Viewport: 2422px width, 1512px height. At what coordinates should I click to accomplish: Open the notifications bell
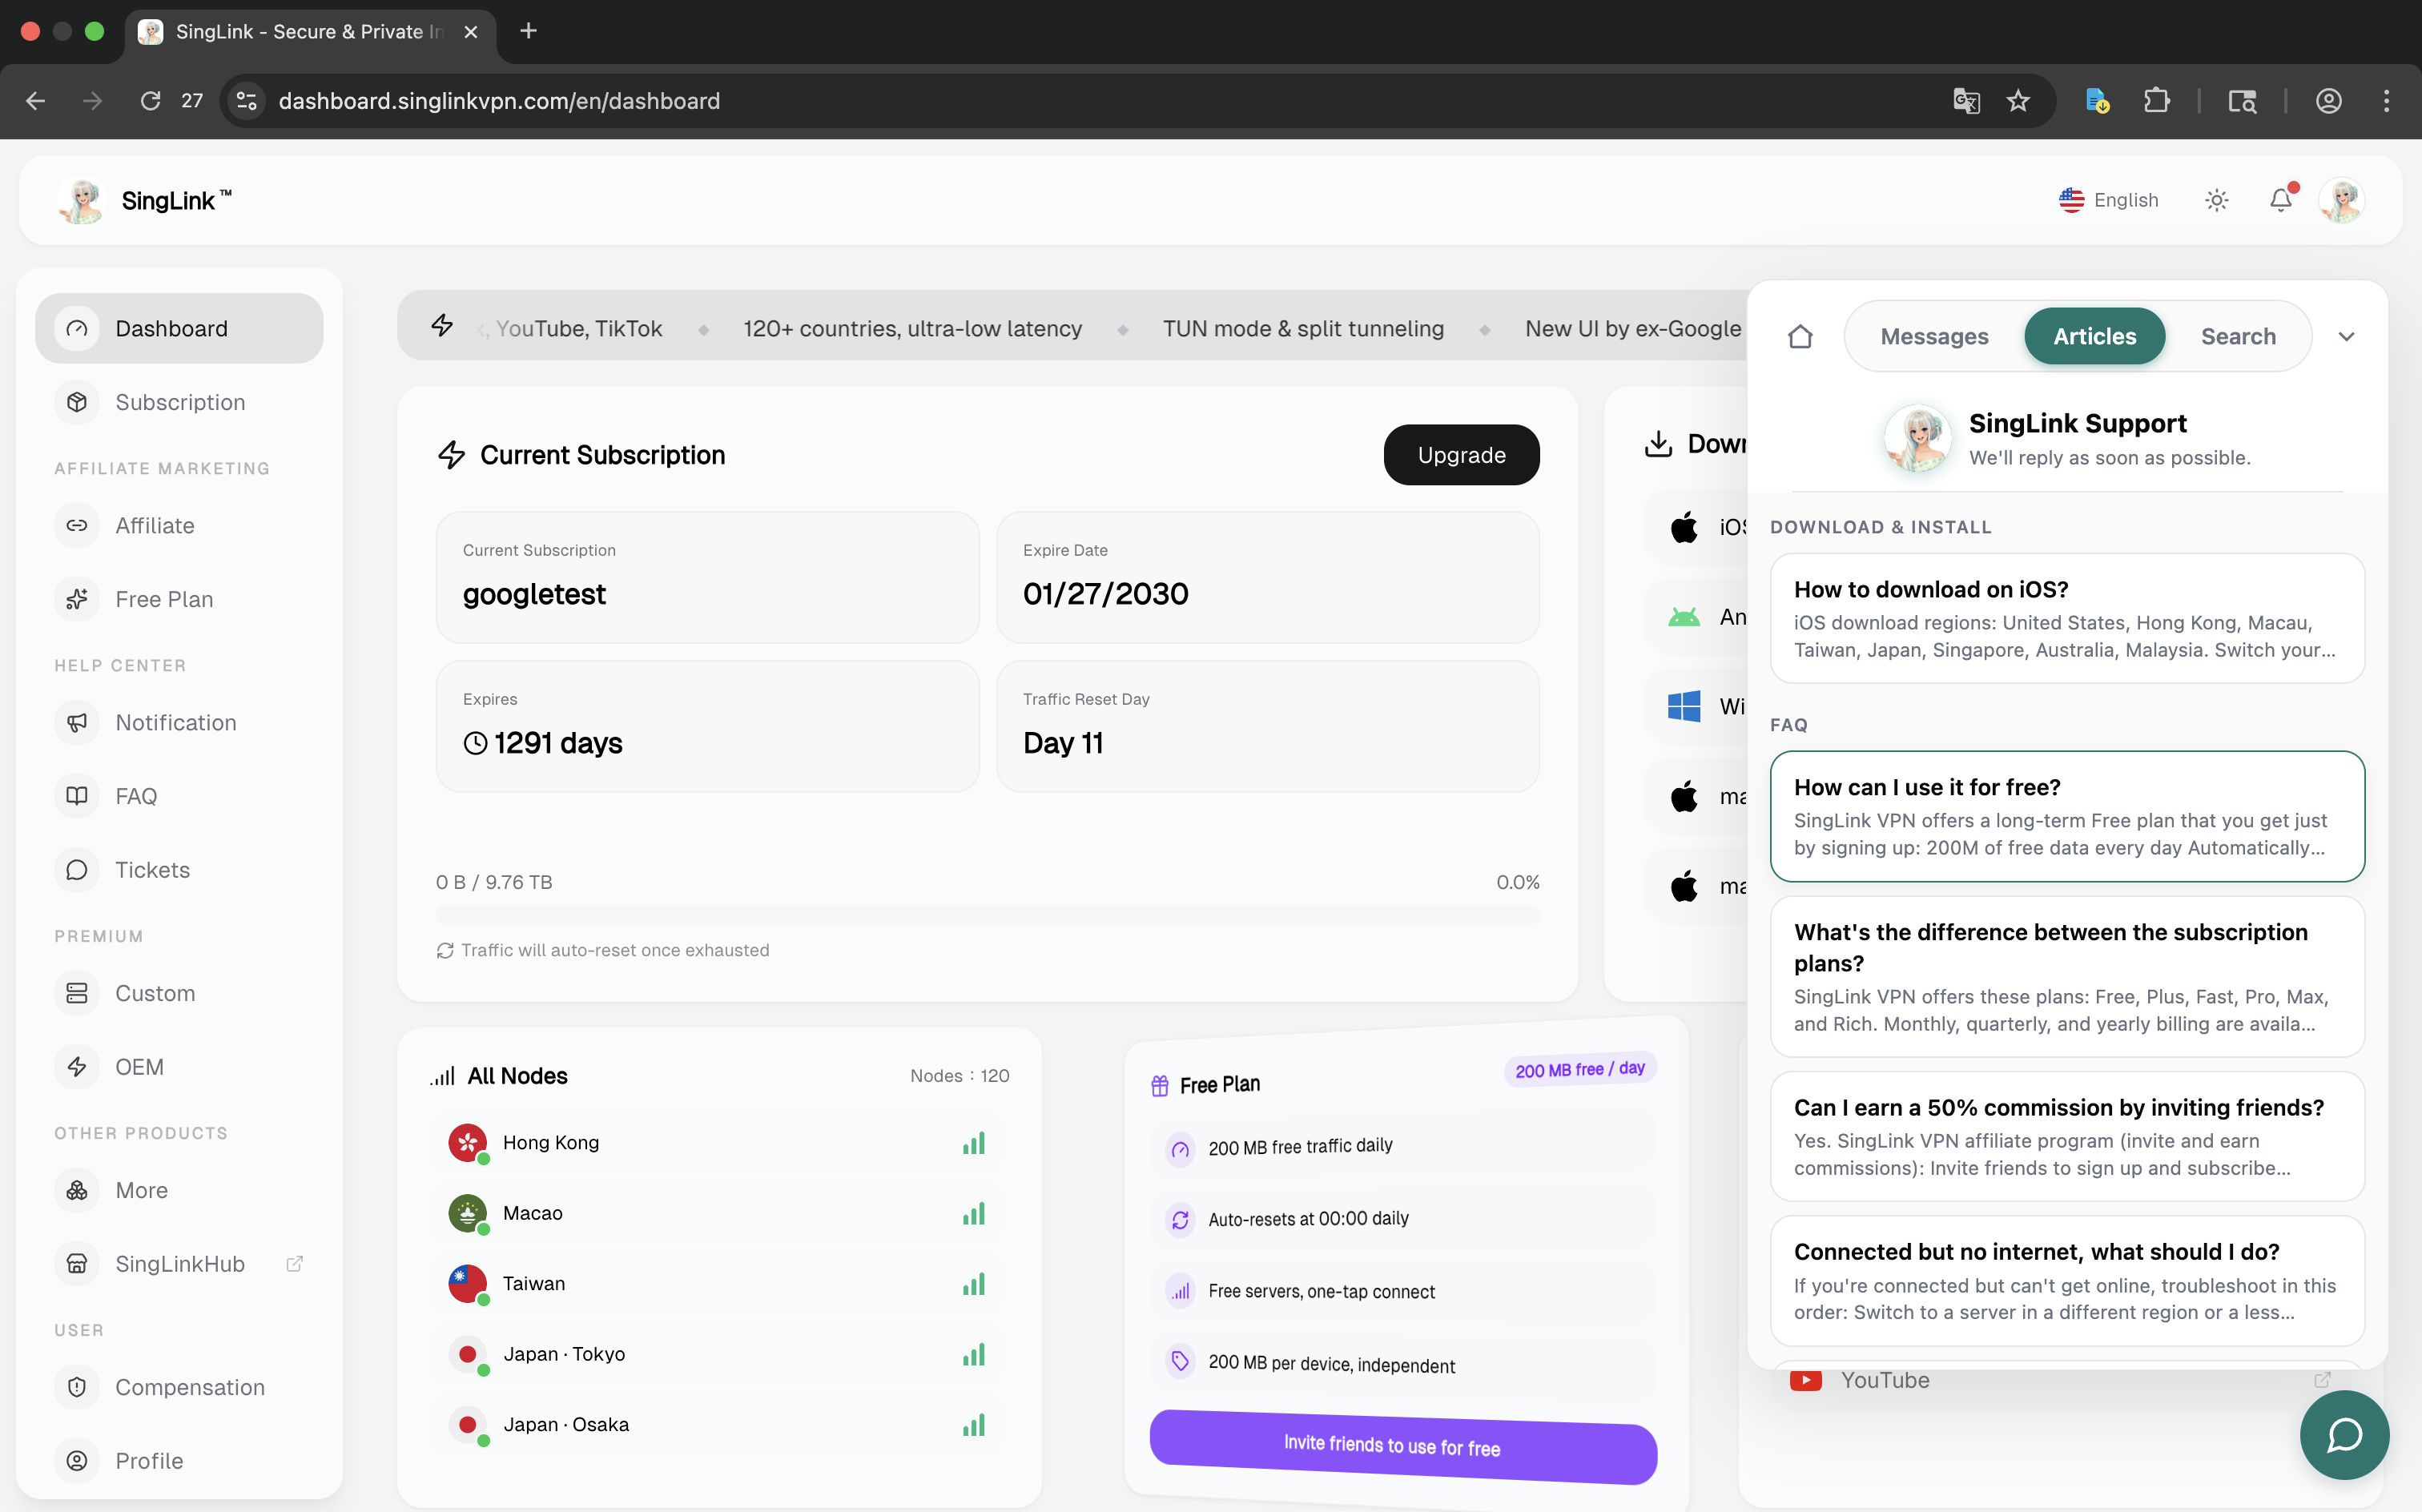(x=2281, y=200)
